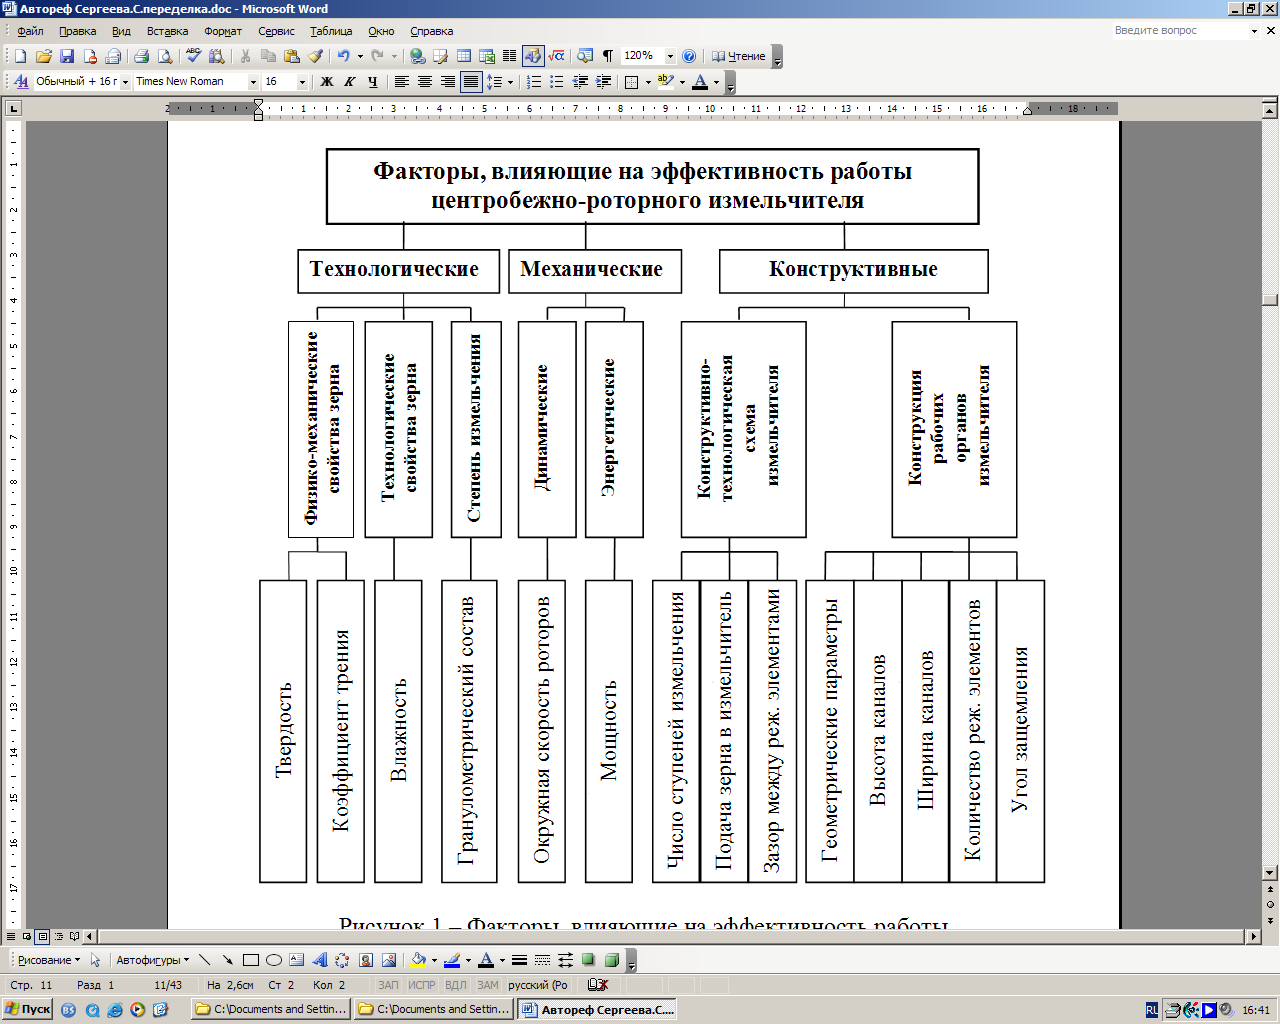Insert an Excel worksheet

click(487, 56)
